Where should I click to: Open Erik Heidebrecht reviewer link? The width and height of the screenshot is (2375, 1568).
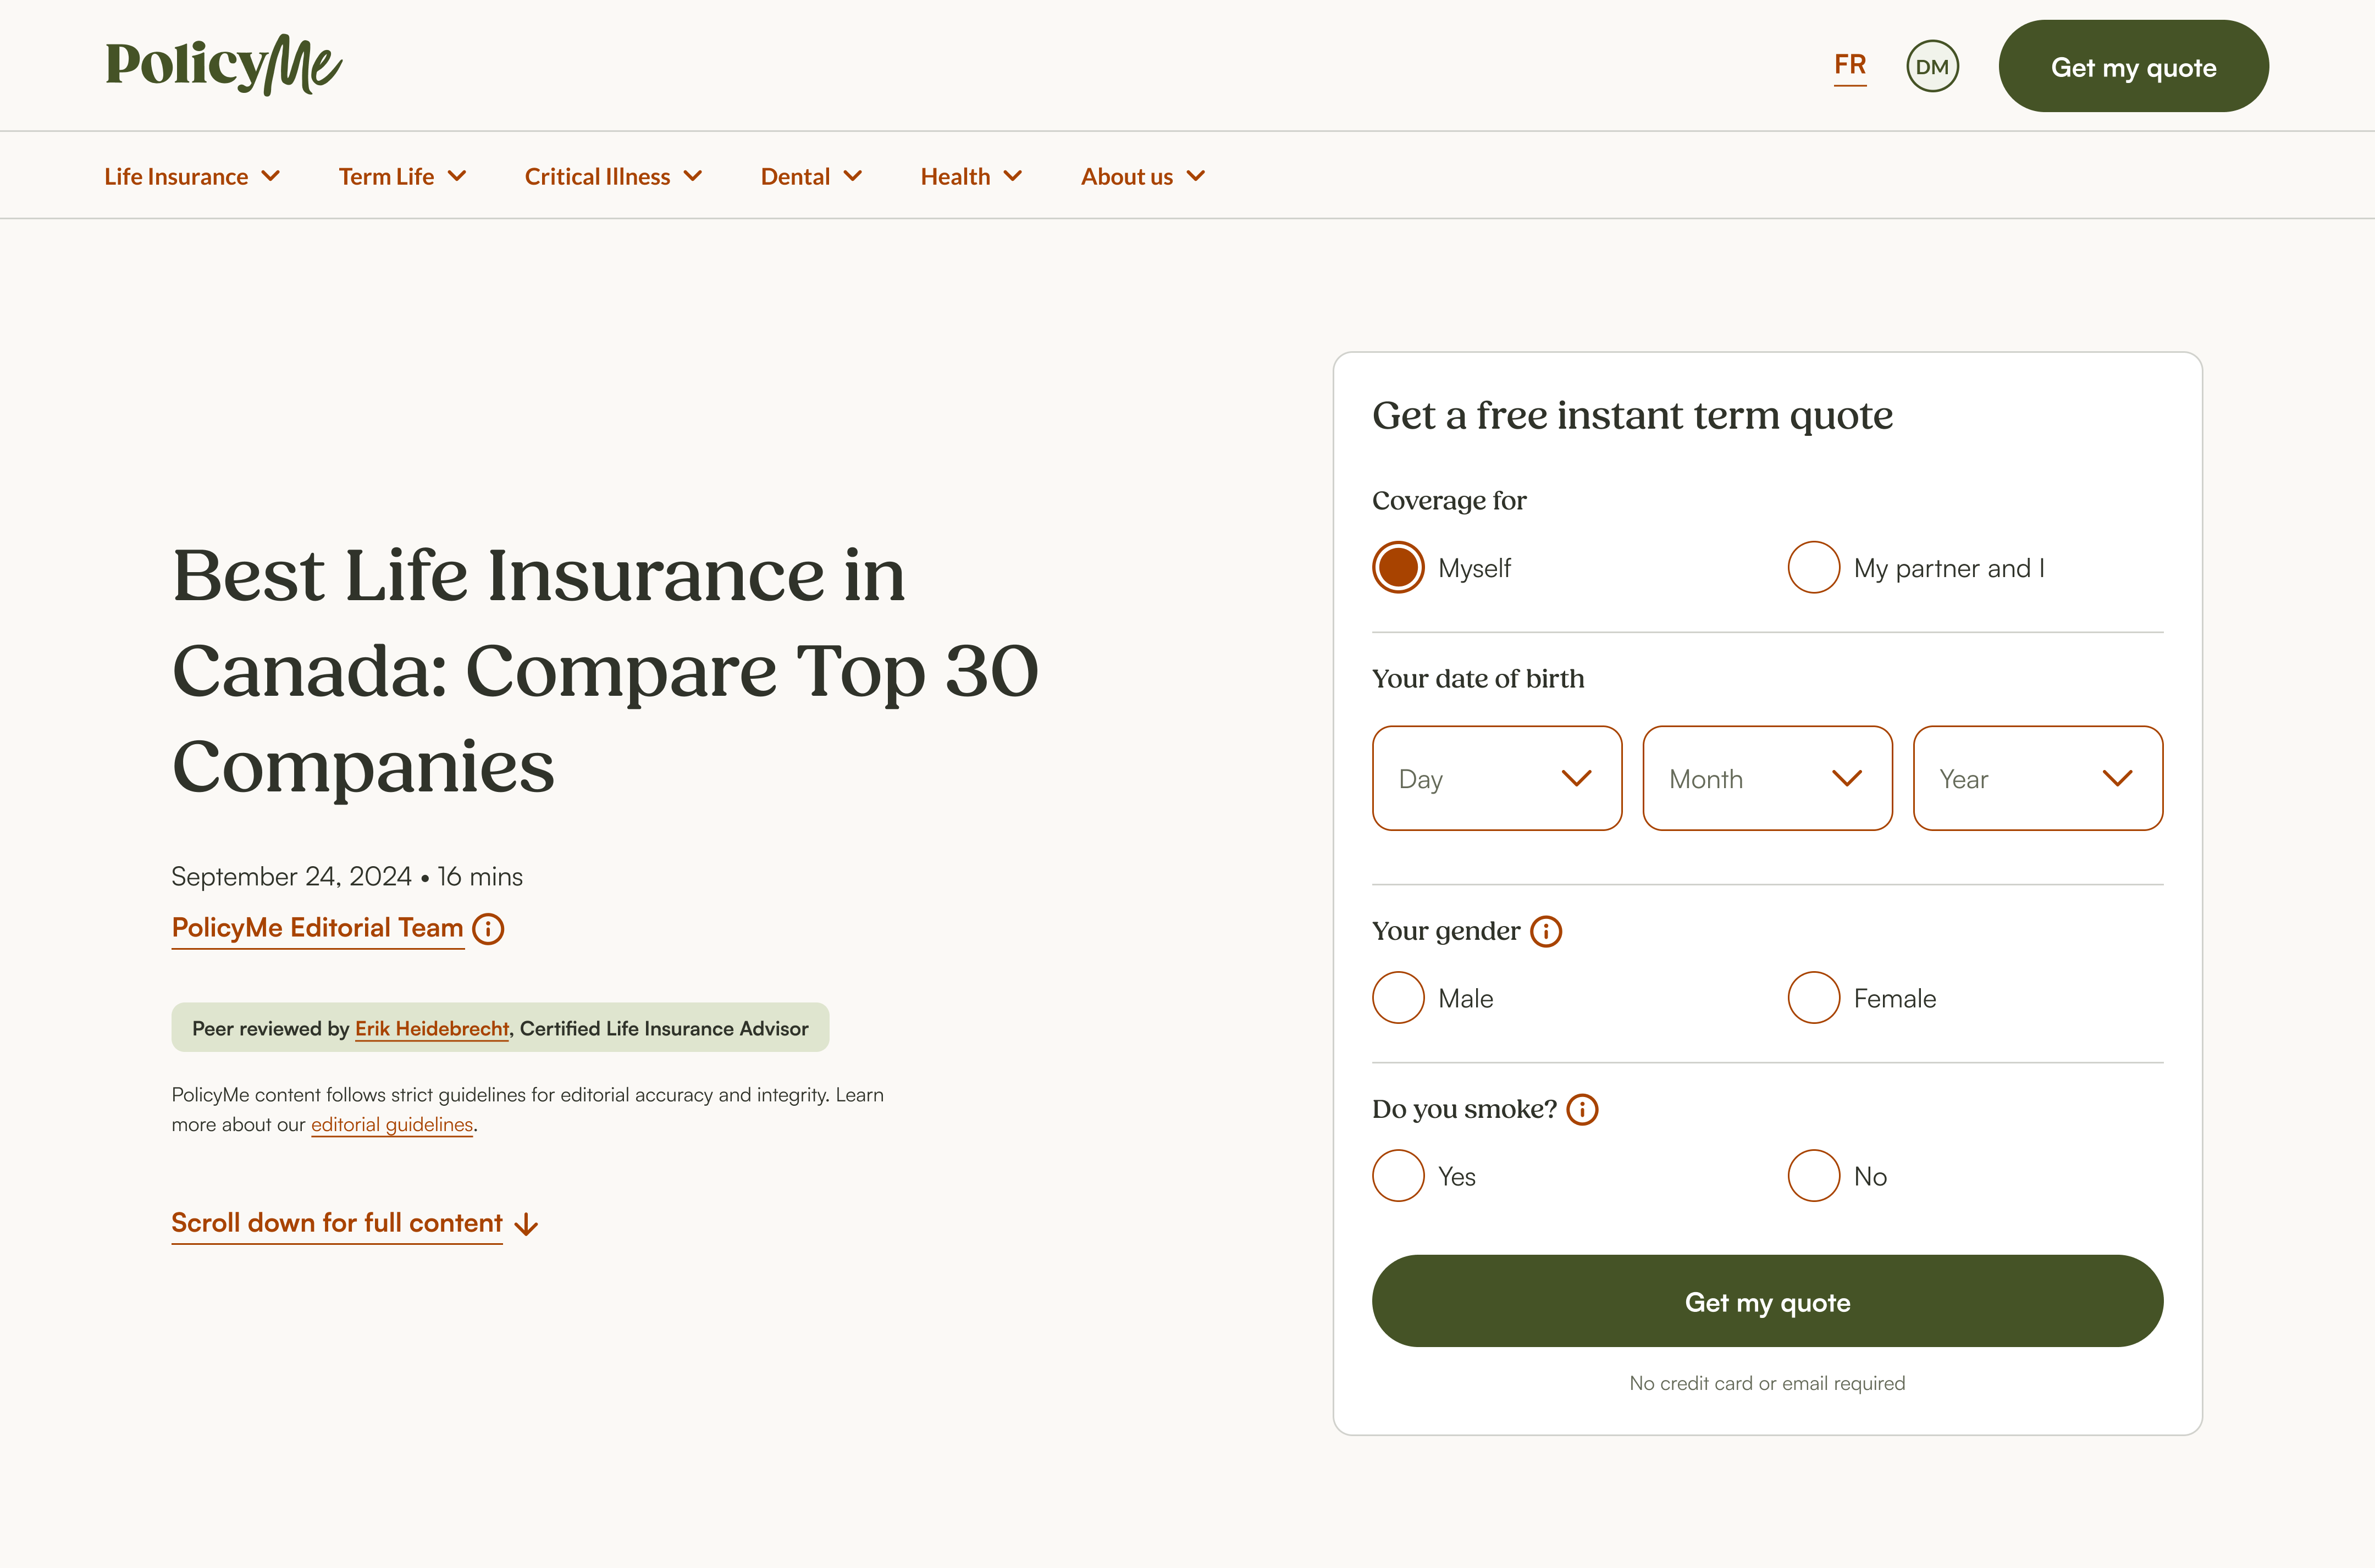(x=432, y=1029)
